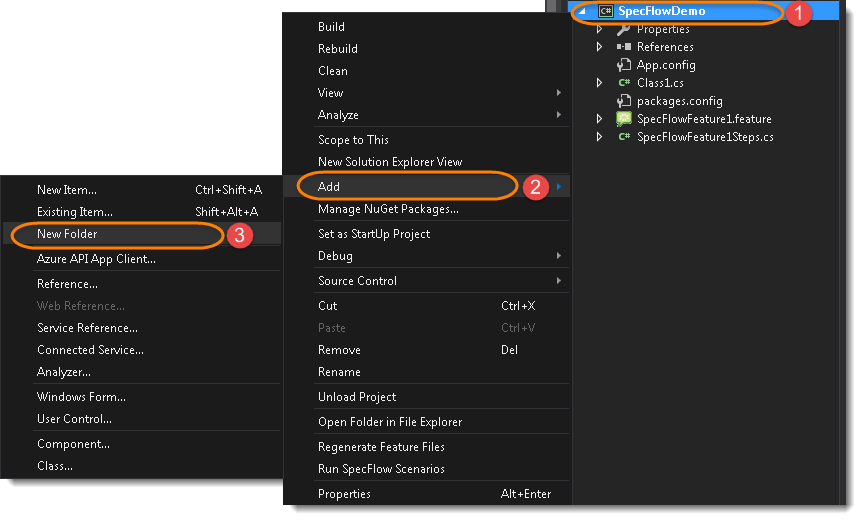This screenshot has width=861, height=520.
Task: Collapse the SpecFlowDemo project node arrow
Action: tap(583, 11)
